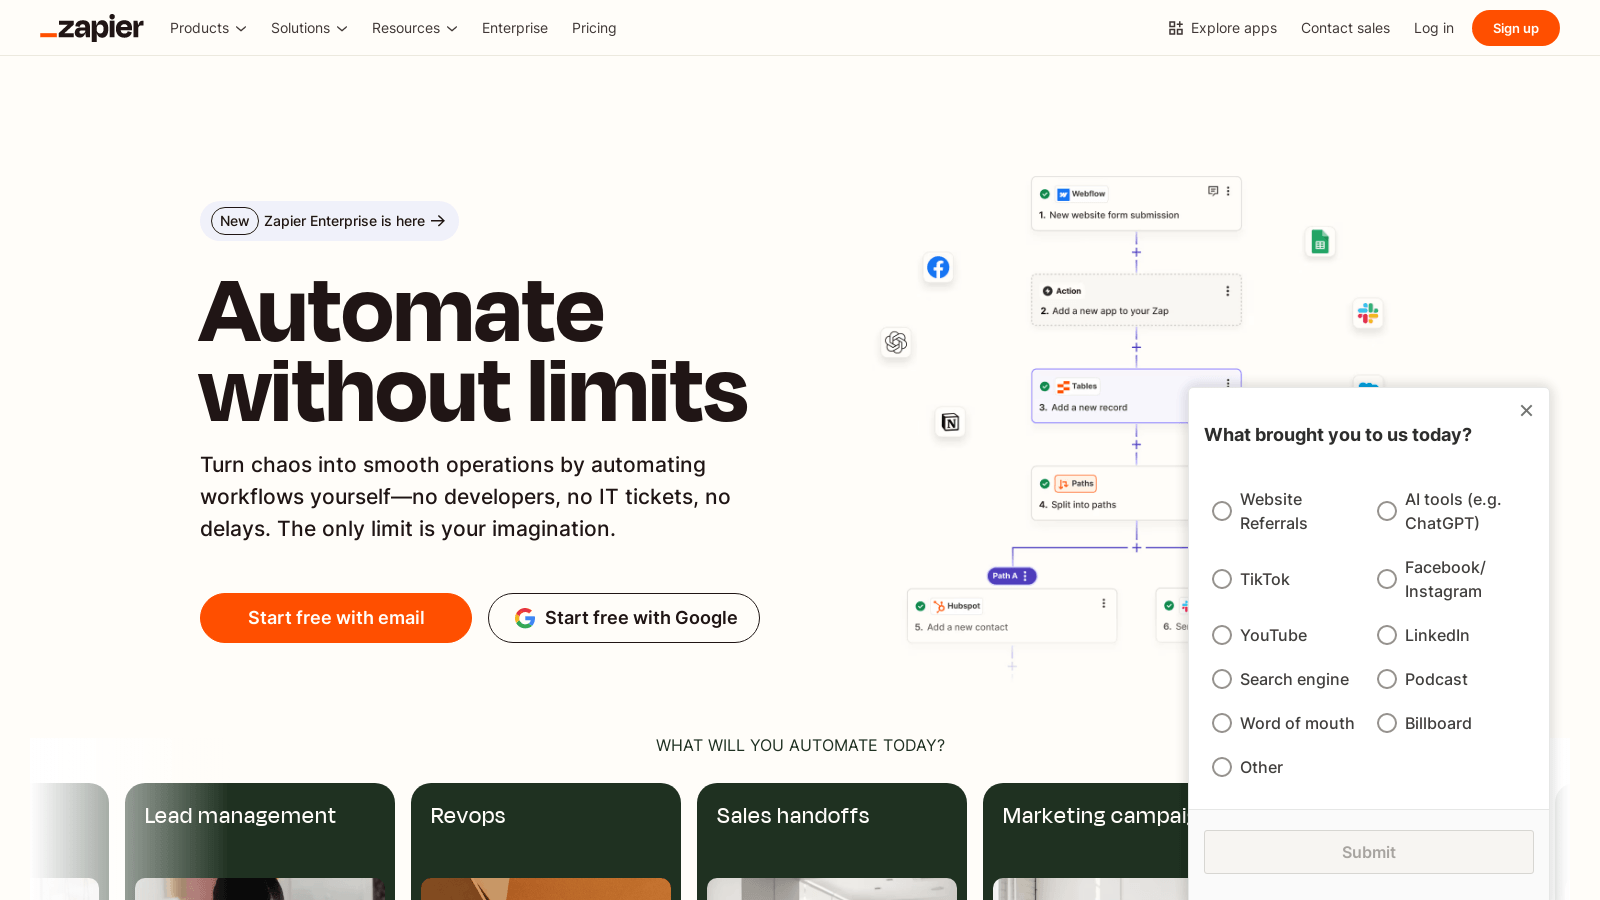Click the arrow in Zapier Enterprise banner
Viewport: 1600px width, 900px height.
point(438,221)
